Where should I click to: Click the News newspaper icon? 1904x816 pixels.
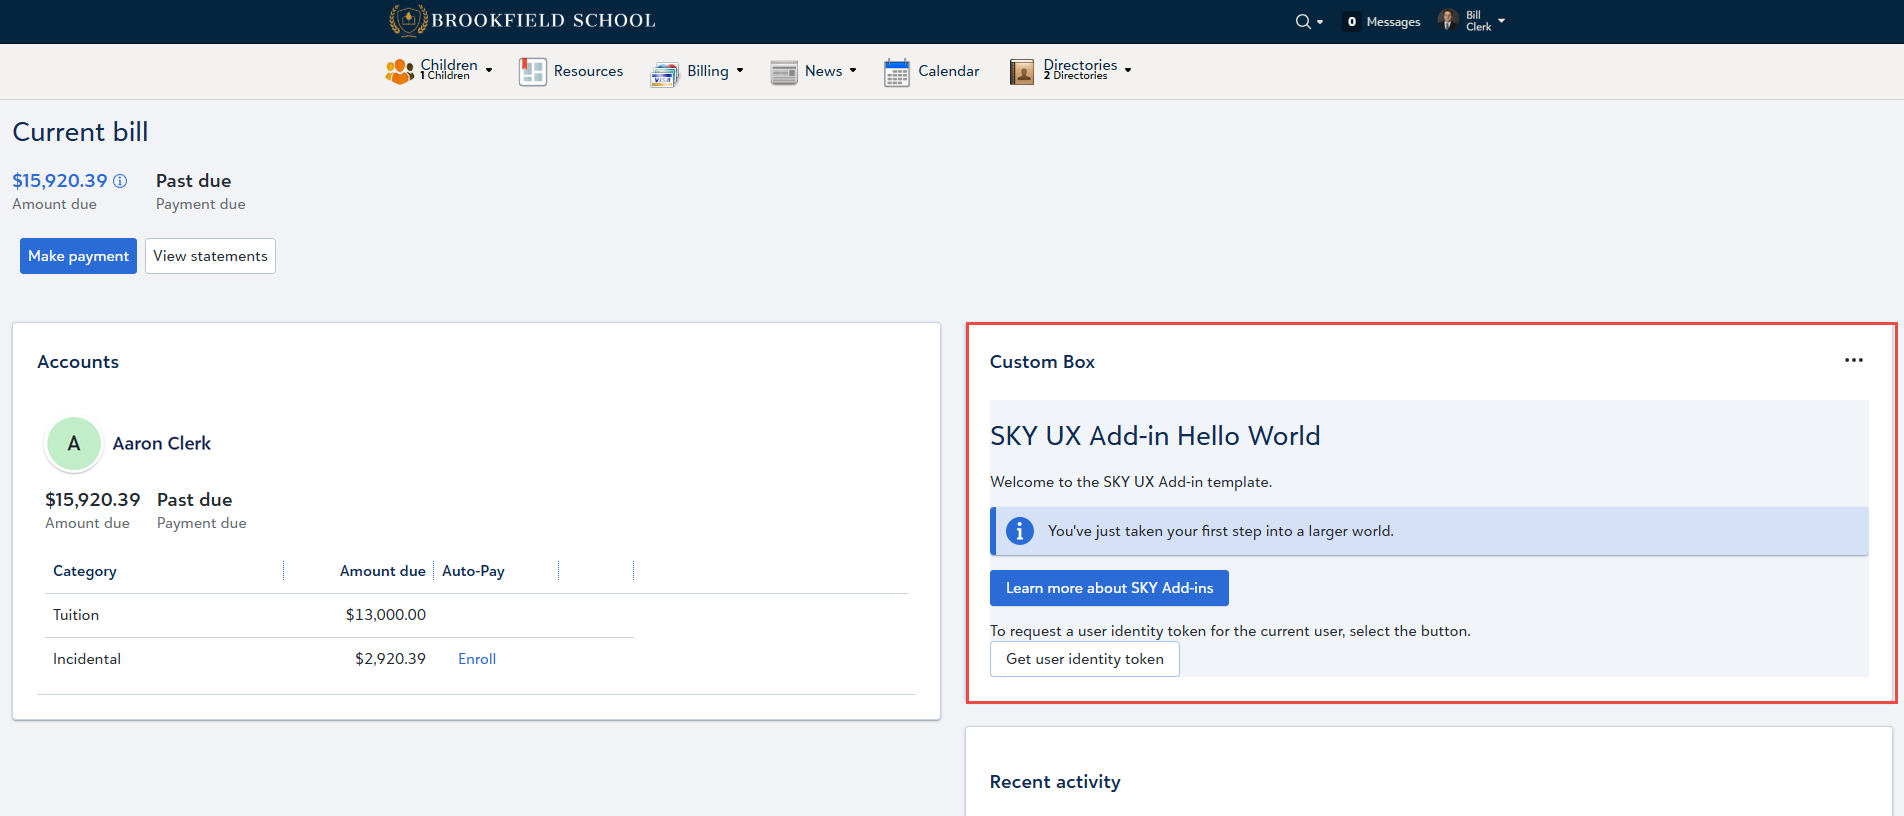tap(784, 72)
